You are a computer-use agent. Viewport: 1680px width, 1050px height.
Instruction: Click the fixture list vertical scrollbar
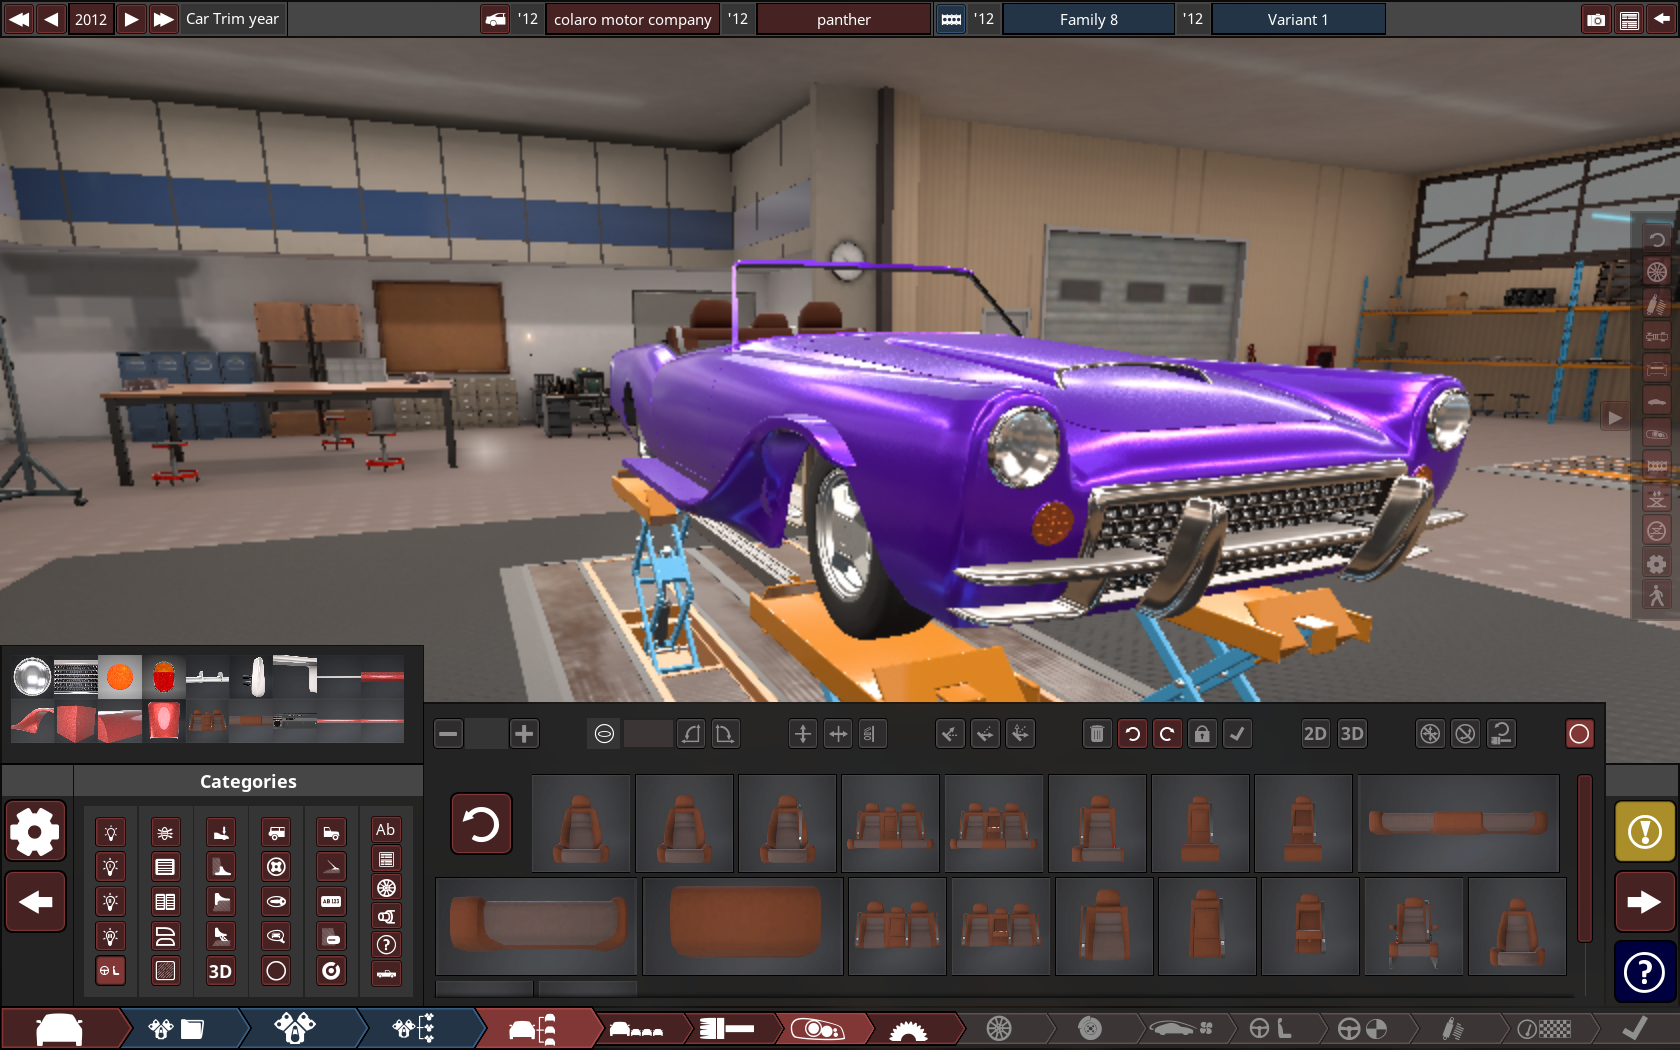tap(1584, 858)
